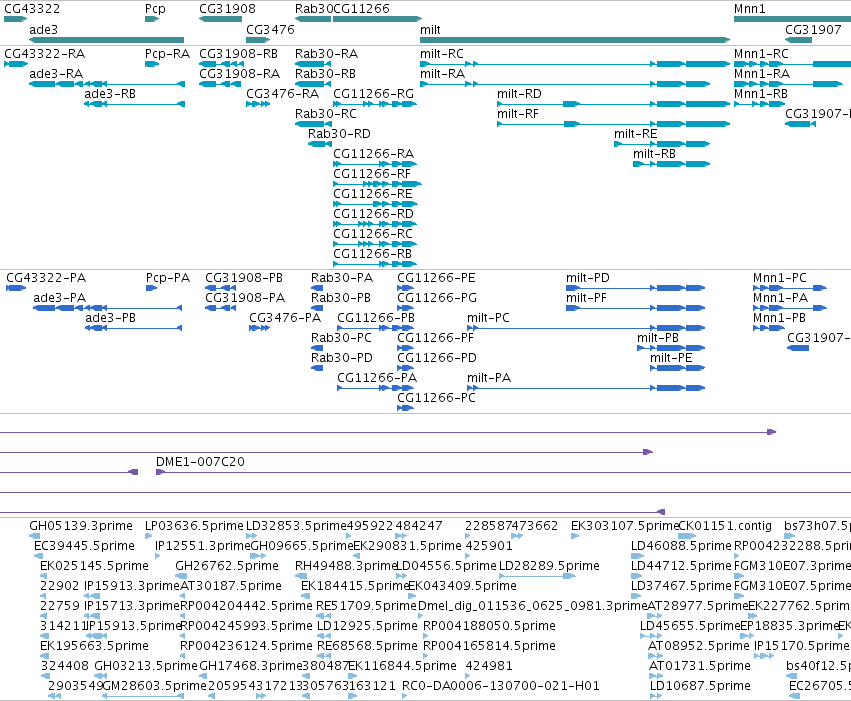The width and height of the screenshot is (851, 701).
Task: Select transcript CG3476-RA
Action: pos(258,104)
